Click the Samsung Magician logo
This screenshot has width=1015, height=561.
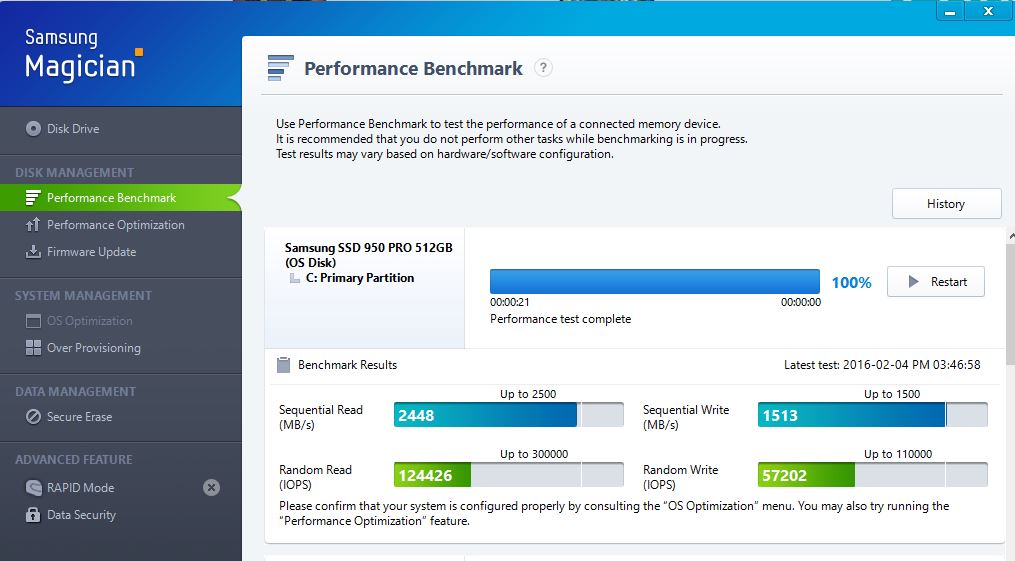[x=83, y=56]
